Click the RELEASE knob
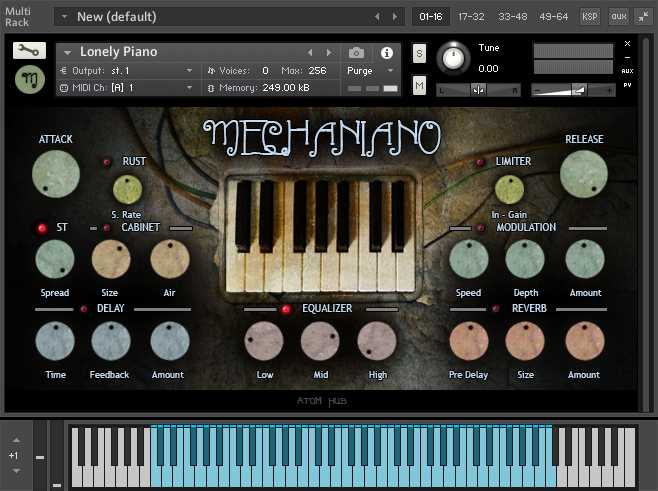 584,174
